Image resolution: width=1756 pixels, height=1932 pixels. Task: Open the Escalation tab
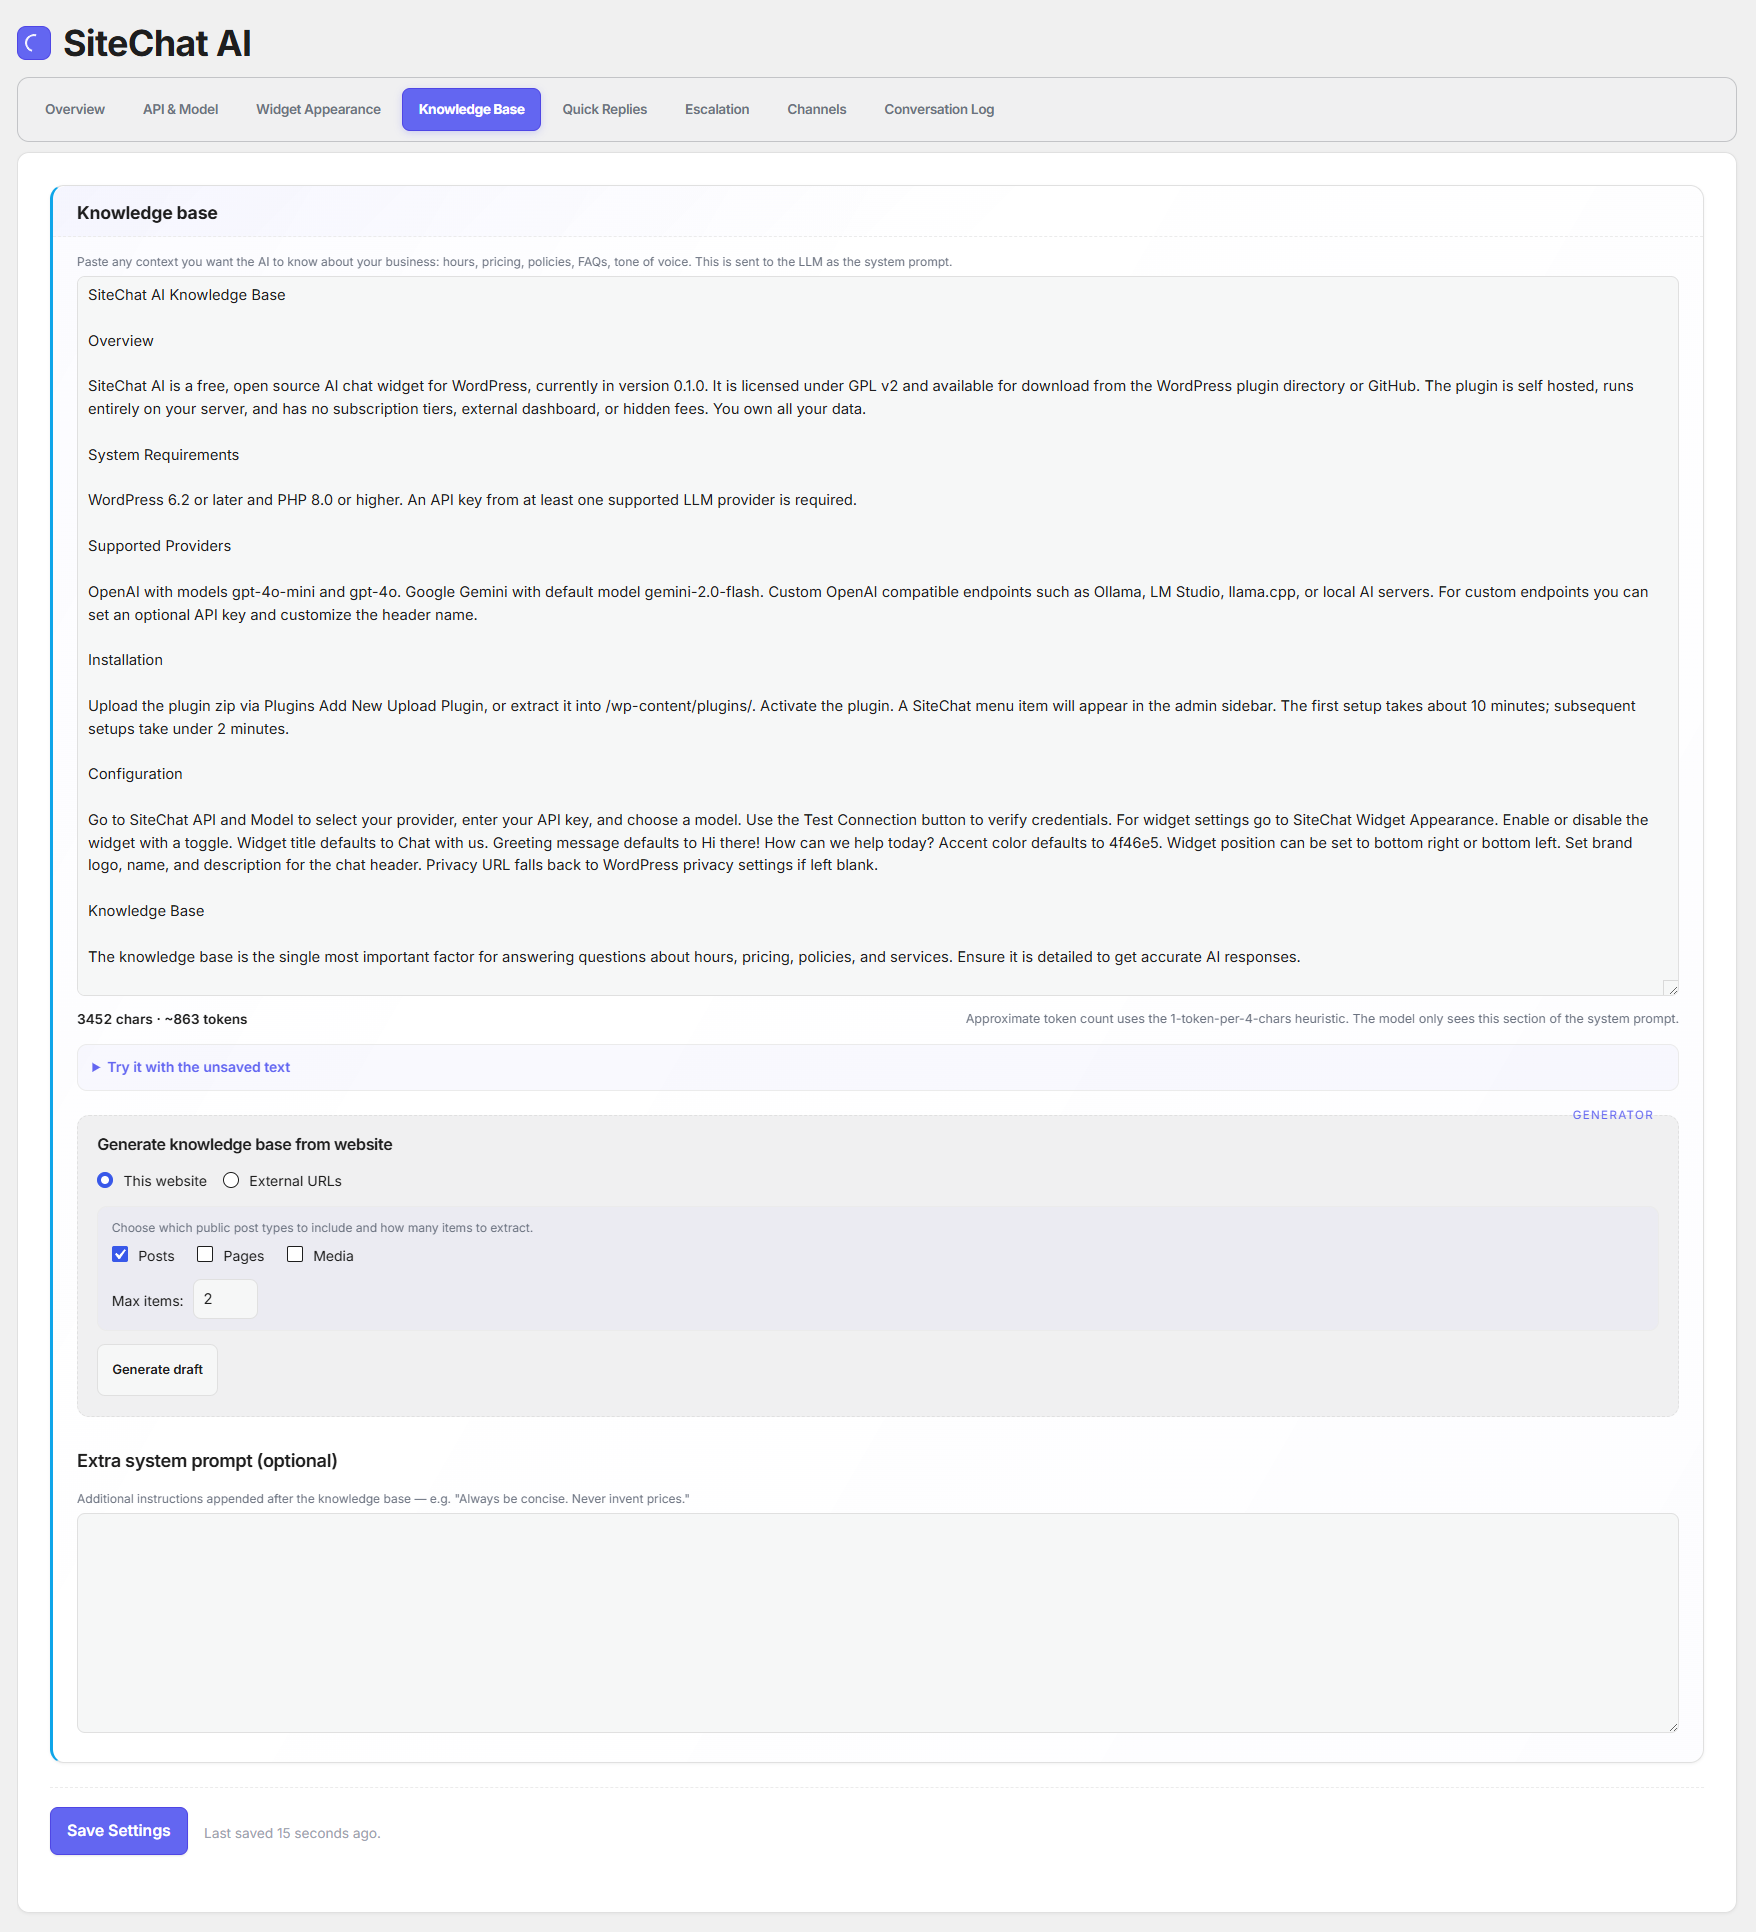coord(717,109)
